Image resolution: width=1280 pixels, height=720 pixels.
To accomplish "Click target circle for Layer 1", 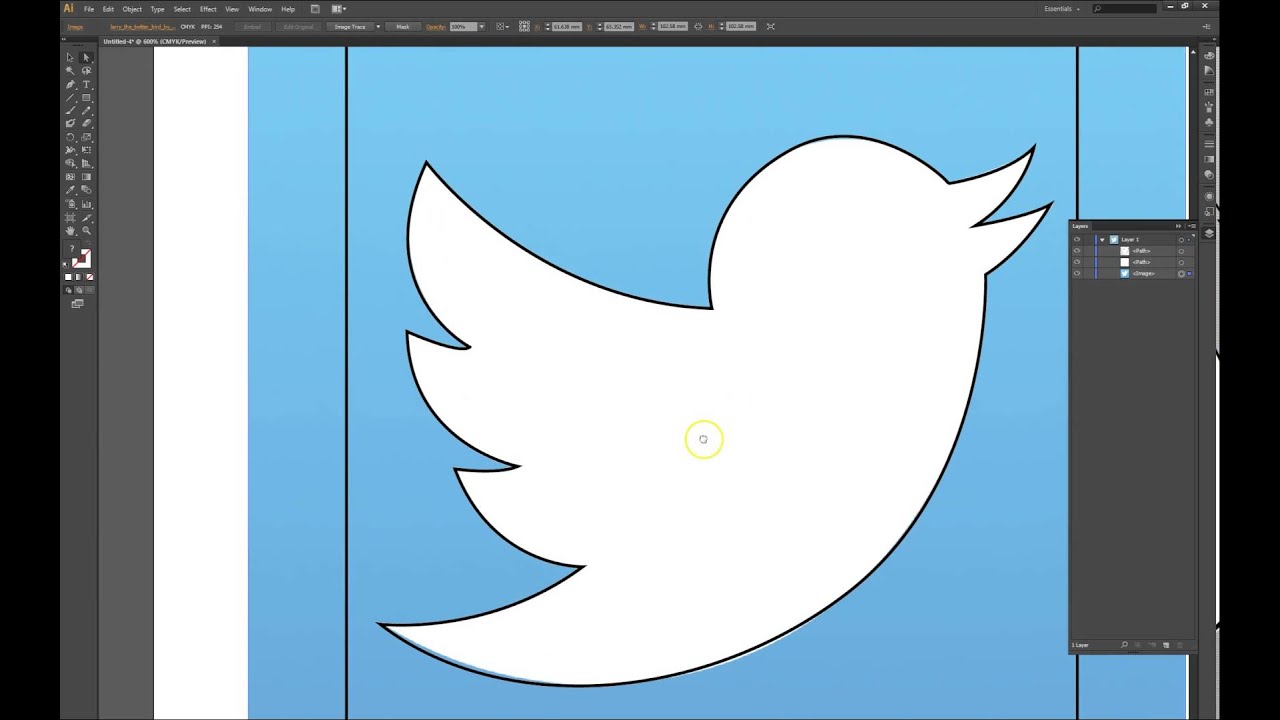I will point(1181,240).
